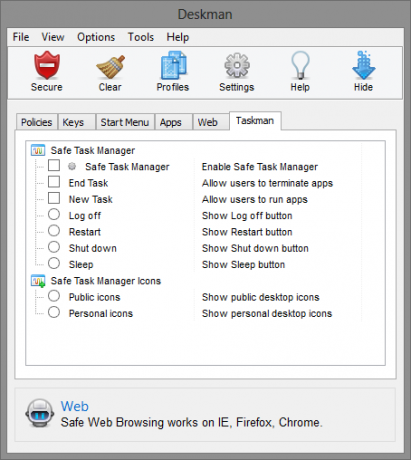The image size is (411, 460).
Task: Select the Log off radio button
Action: pos(54,214)
